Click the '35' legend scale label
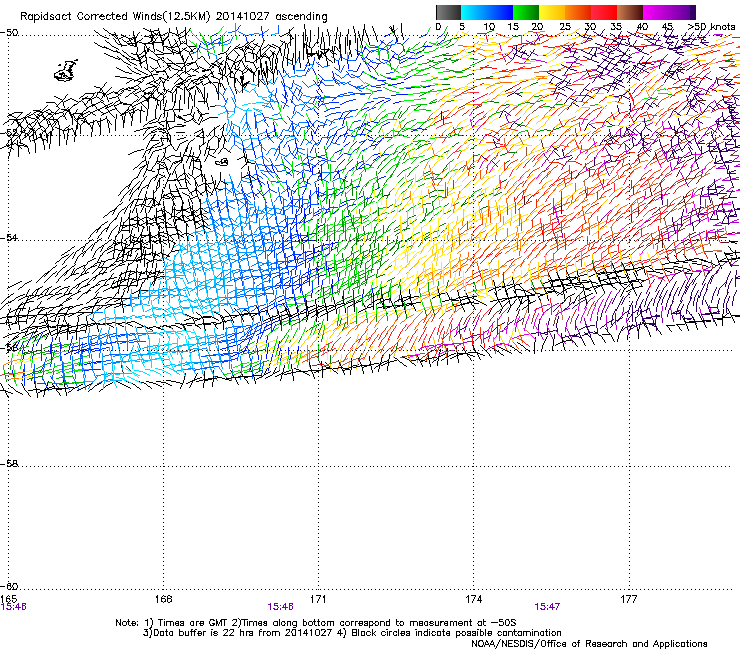This screenshot has height=650, width=740. (x=616, y=27)
